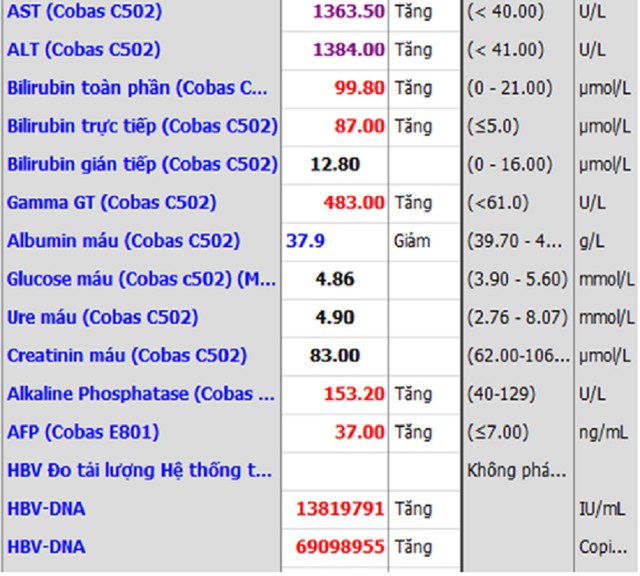
Task: Click the Creatinin máu test name
Action: point(126,356)
